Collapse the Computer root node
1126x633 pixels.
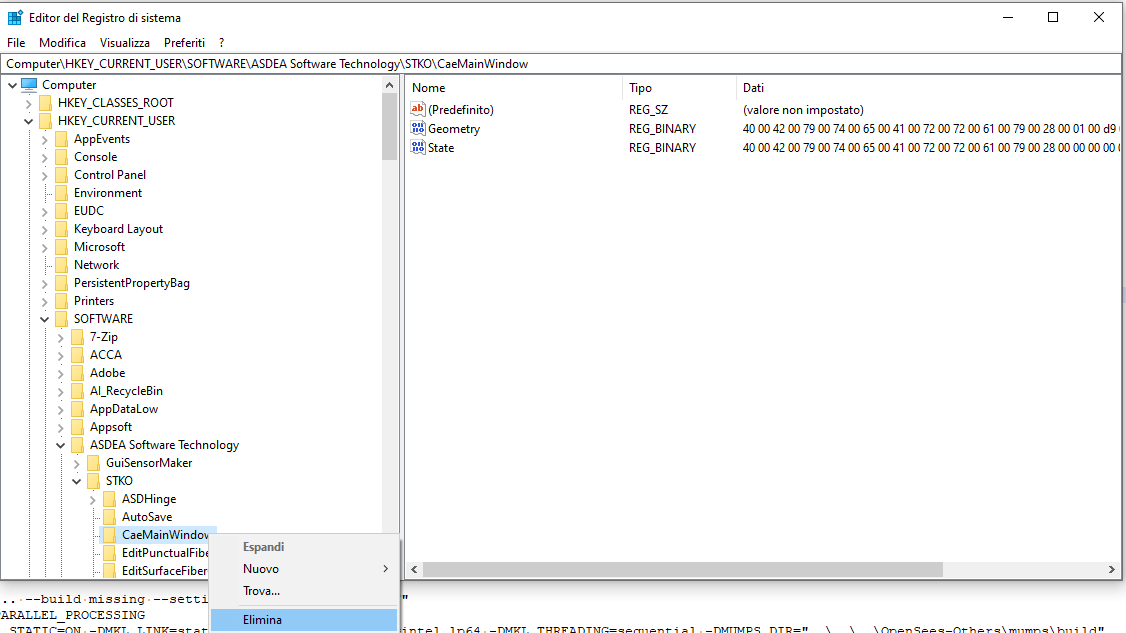12,85
